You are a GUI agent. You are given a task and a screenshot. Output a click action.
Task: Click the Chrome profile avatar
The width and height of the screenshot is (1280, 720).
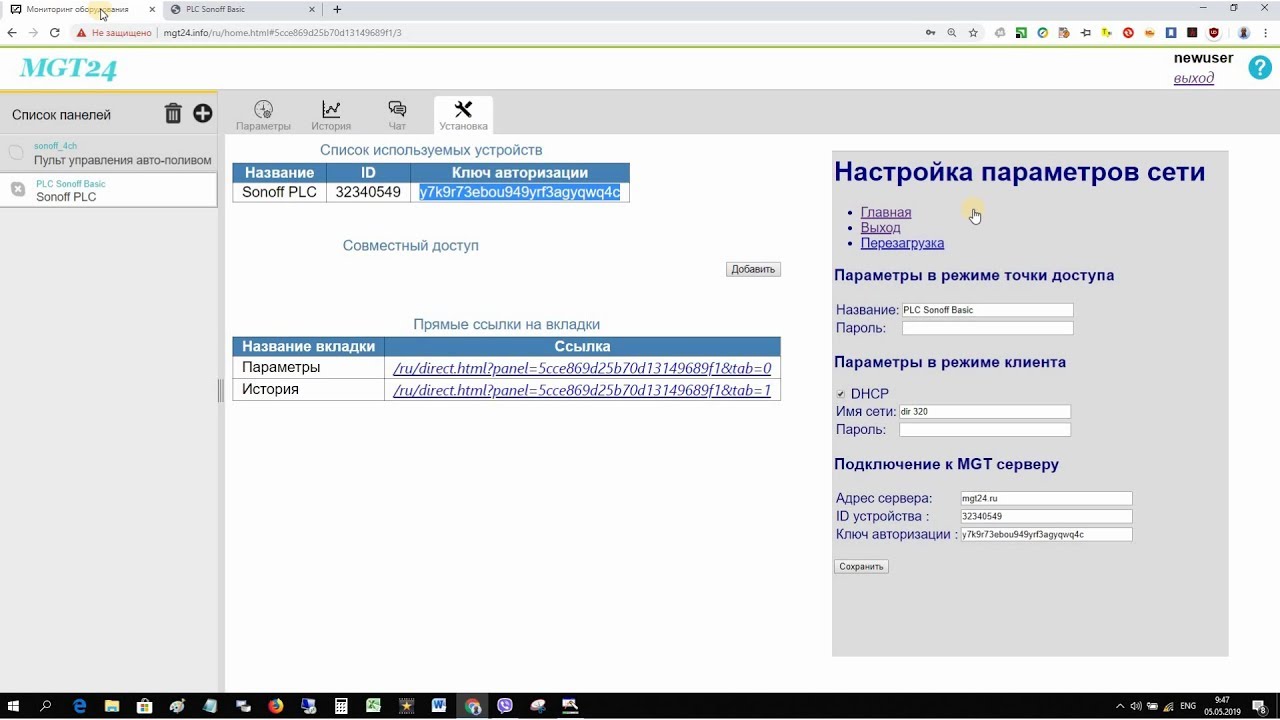coord(1242,33)
